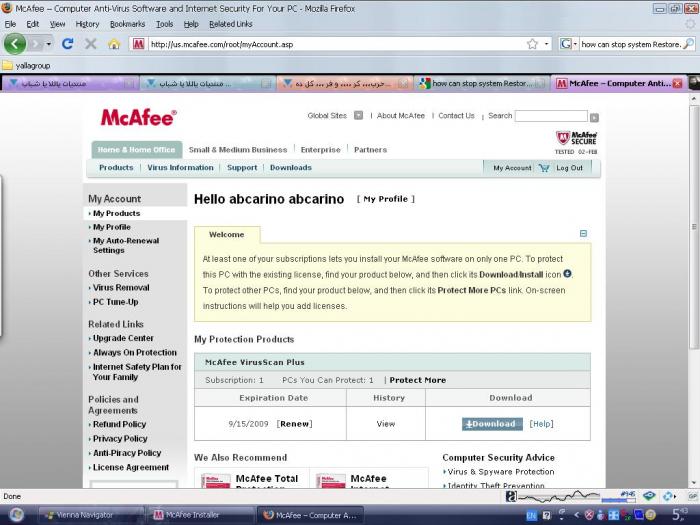Click the stop loading X icon

click(x=91, y=44)
